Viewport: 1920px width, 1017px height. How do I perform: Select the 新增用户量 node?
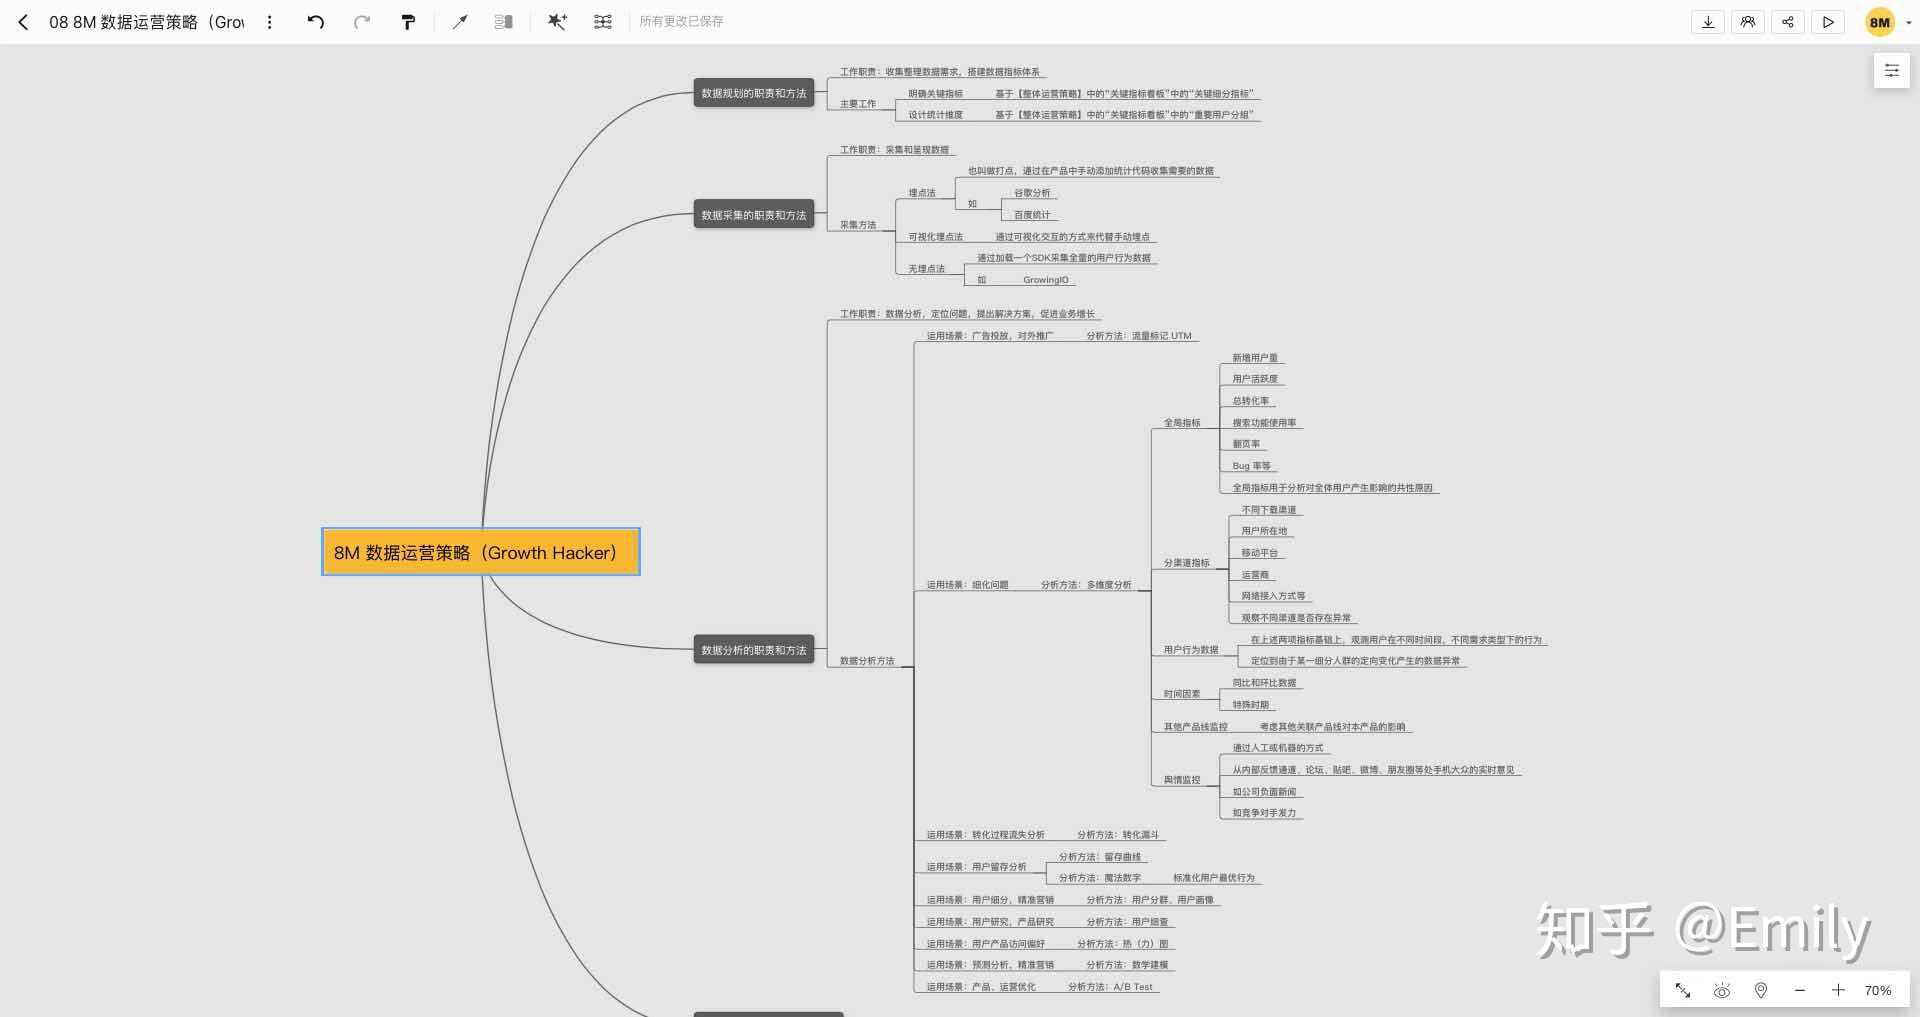click(x=1255, y=358)
